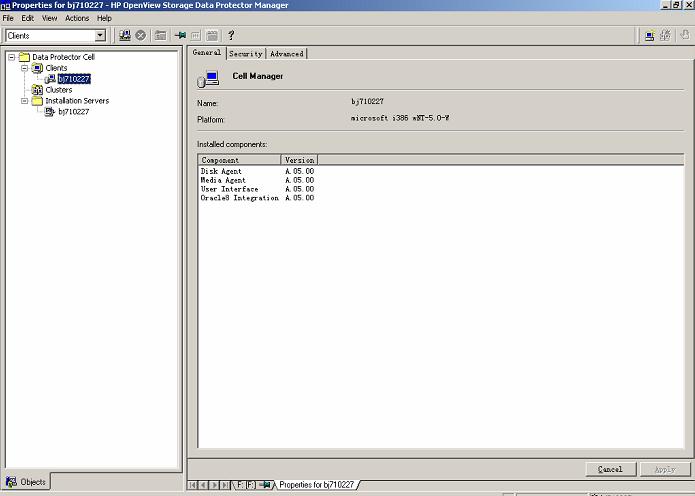Click the blue computer icon at toolbar right
Viewport: 695px width, 496px height.
point(650,35)
